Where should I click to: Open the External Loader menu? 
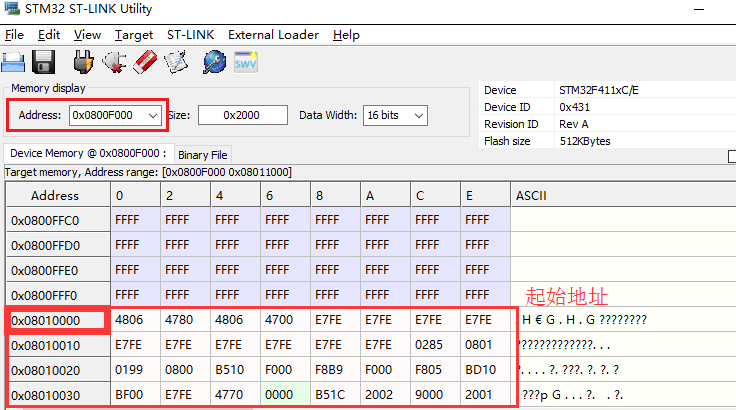click(x=273, y=35)
